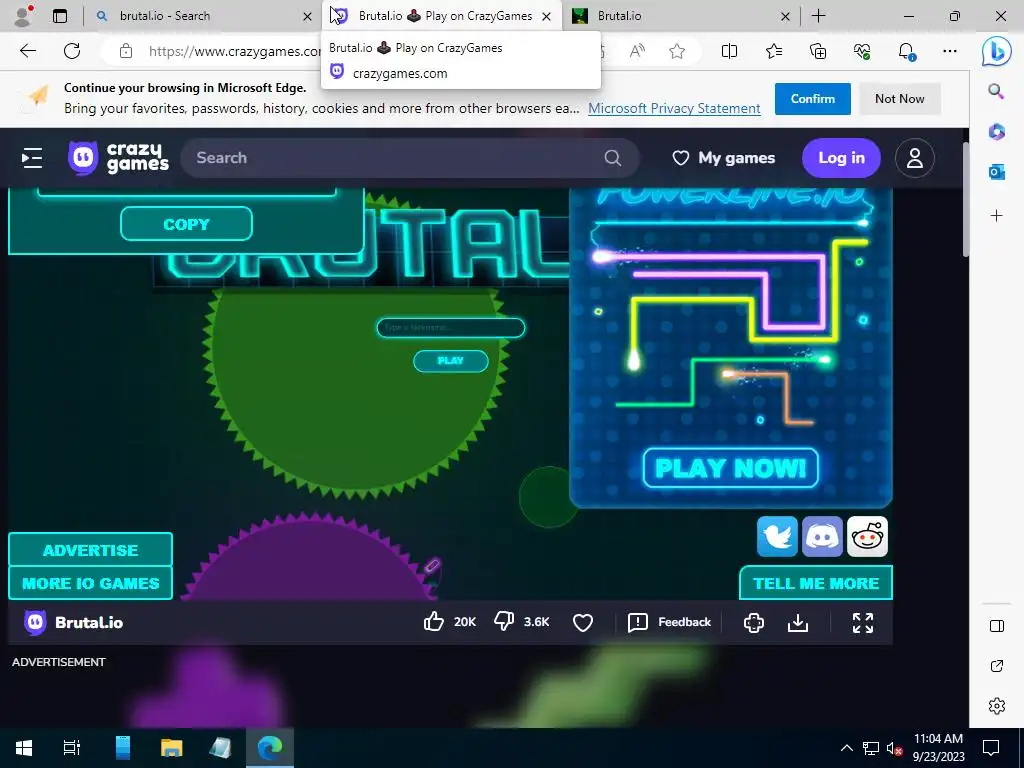Go back in browser history
The image size is (1024, 768).
[x=27, y=51]
